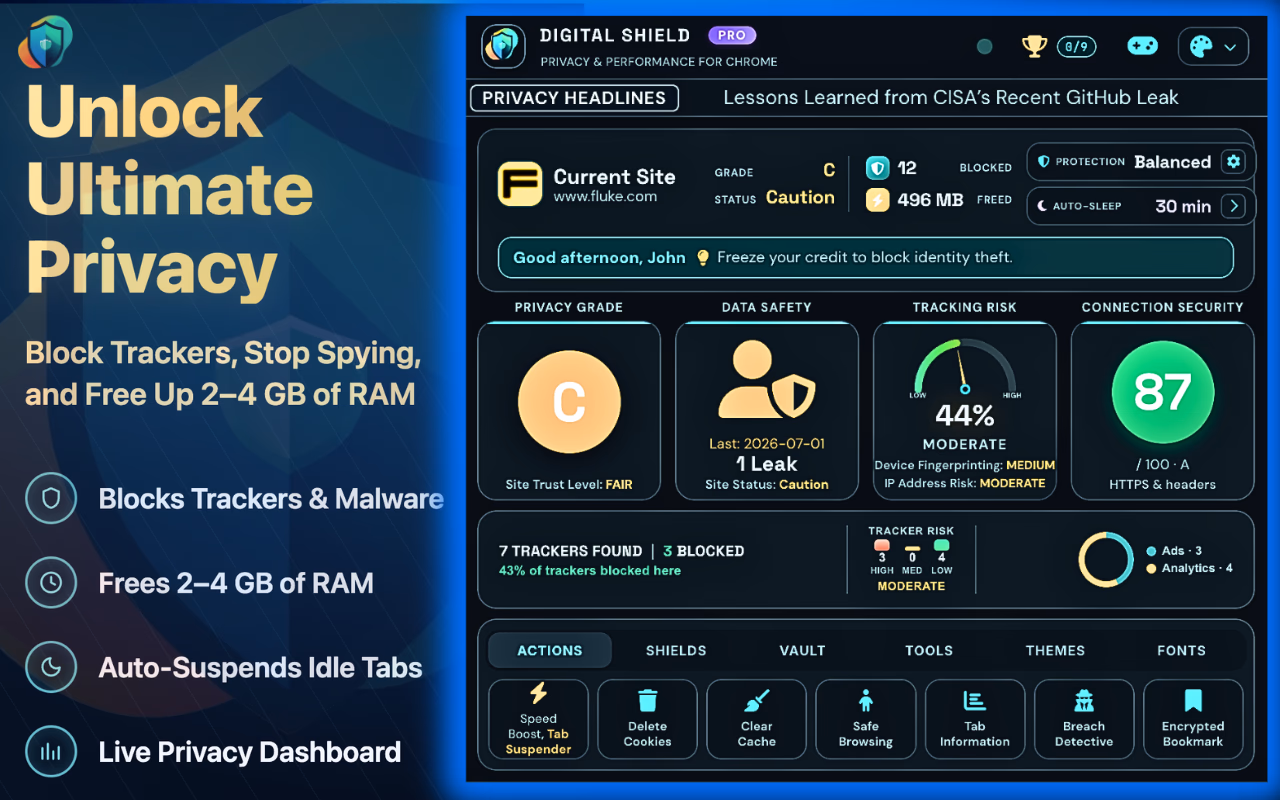Viewport: 1280px width, 800px height.
Task: Launch the Breach Detective button
Action: (x=1084, y=719)
